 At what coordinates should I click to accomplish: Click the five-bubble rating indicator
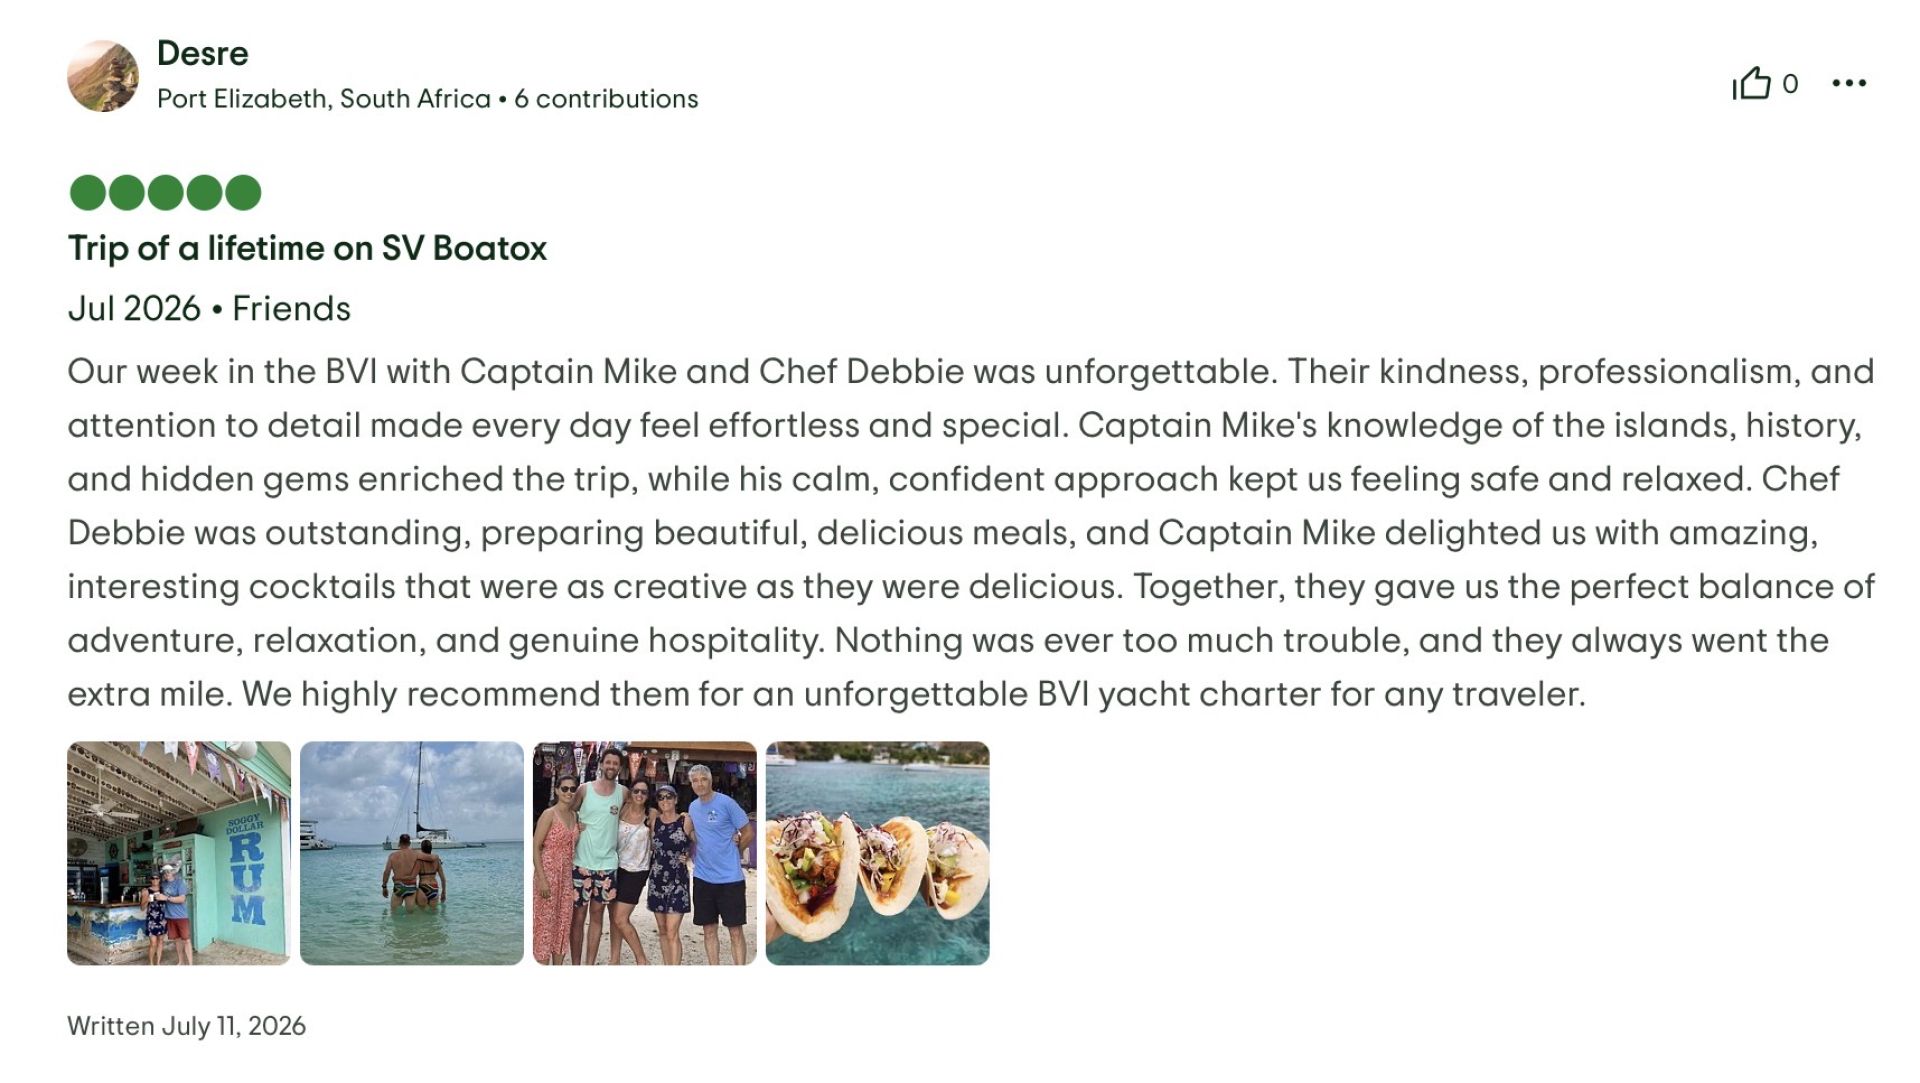click(x=165, y=192)
